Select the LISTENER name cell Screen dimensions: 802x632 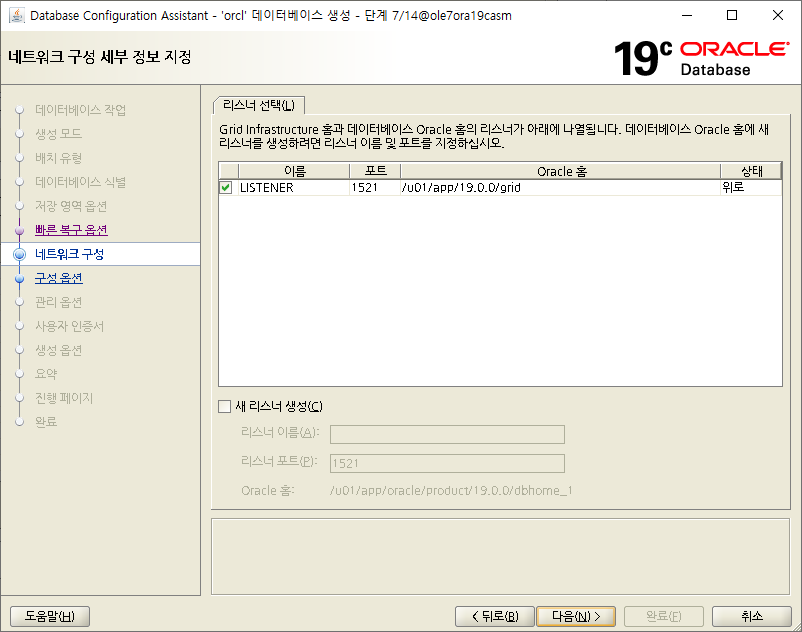tap(294, 188)
